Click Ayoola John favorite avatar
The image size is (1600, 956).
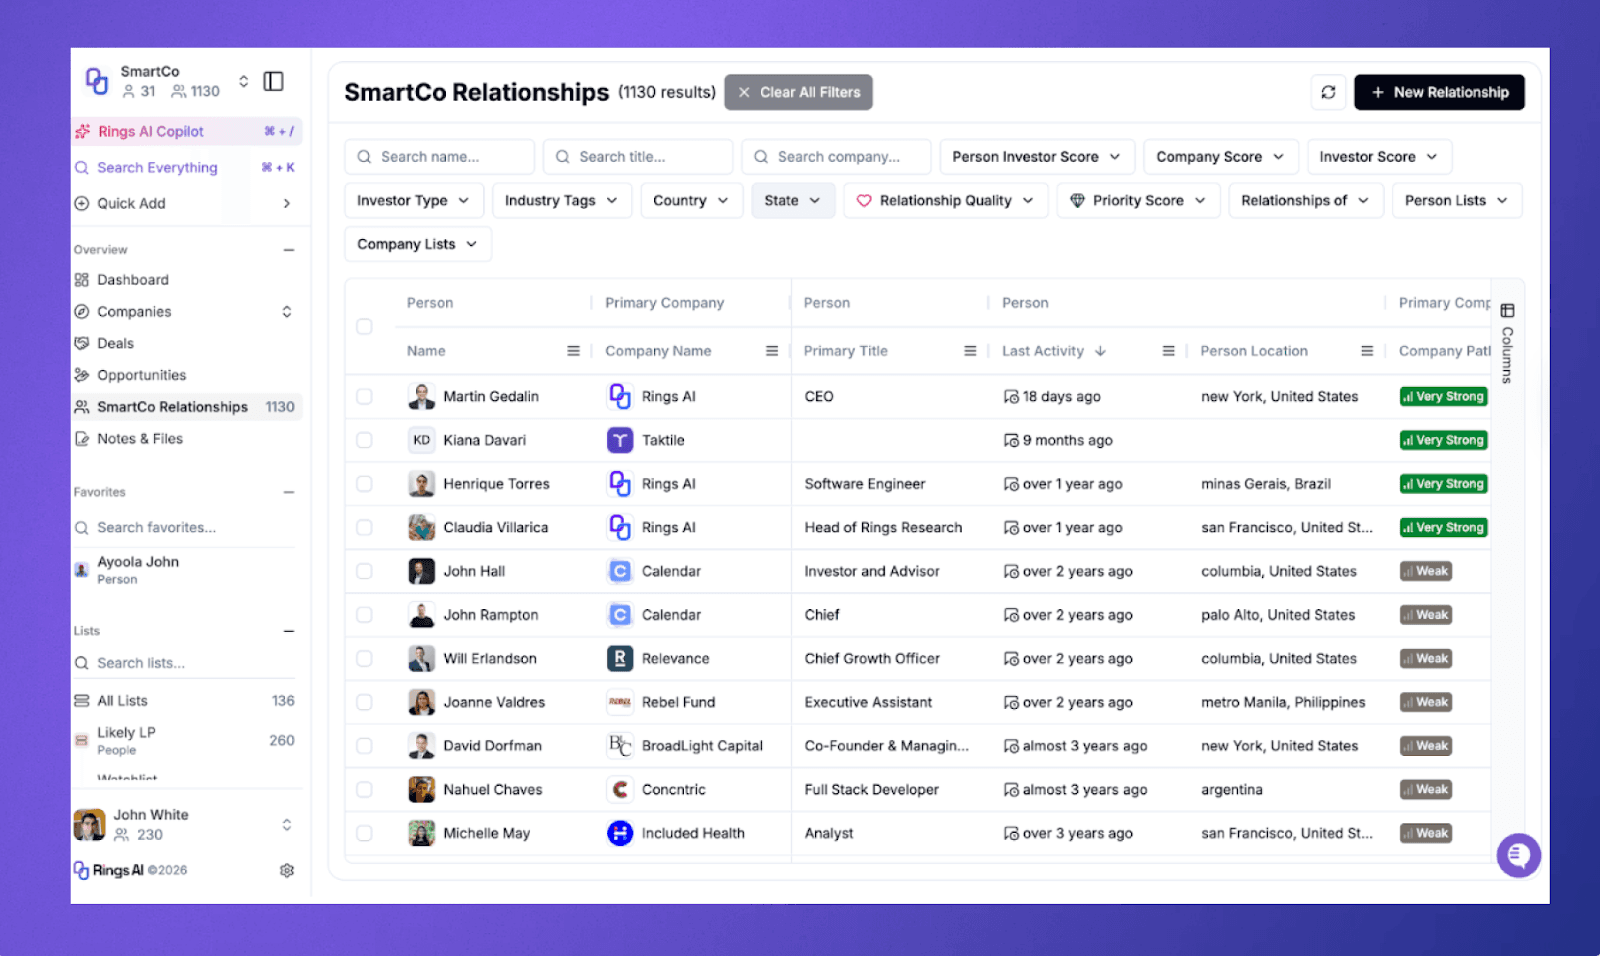pos(82,570)
